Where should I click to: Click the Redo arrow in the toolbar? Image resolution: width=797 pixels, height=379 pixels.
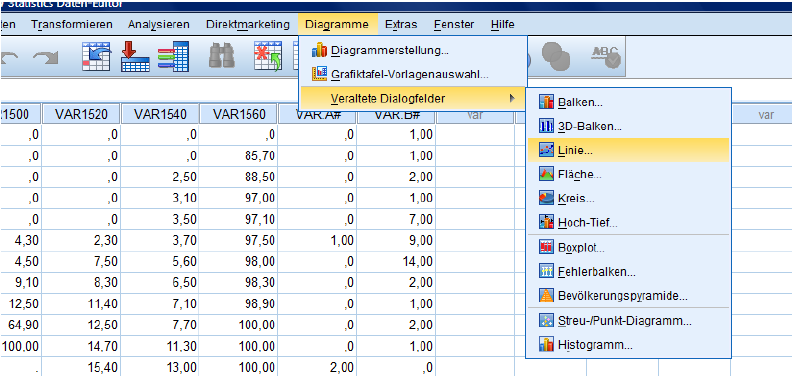pos(45,57)
